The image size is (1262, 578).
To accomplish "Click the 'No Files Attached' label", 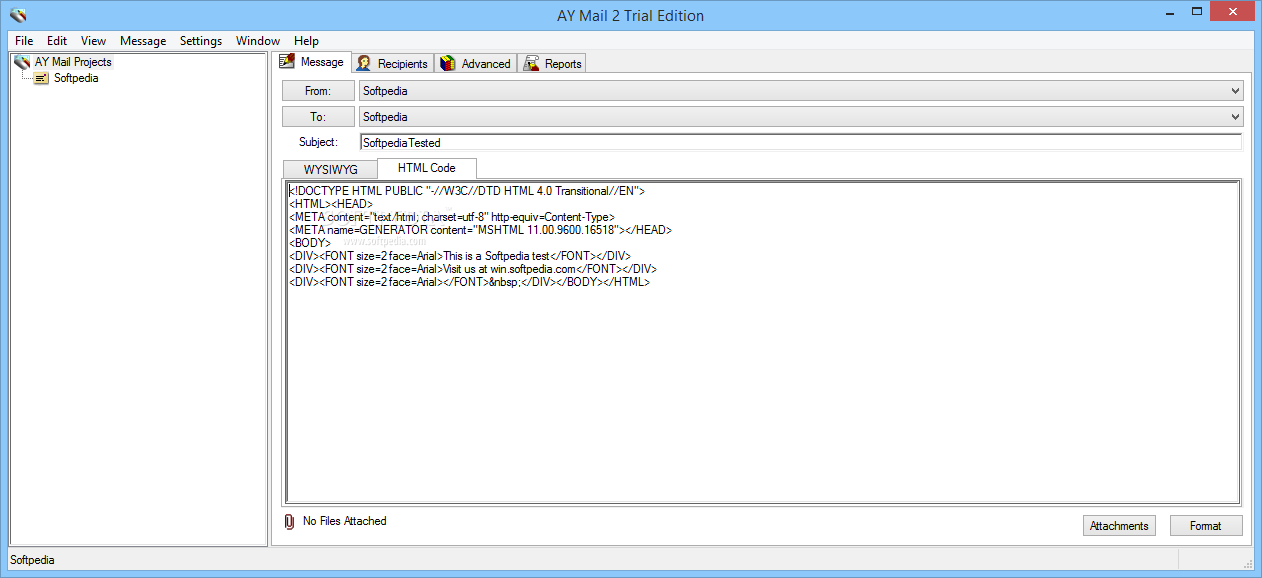I will (344, 521).
